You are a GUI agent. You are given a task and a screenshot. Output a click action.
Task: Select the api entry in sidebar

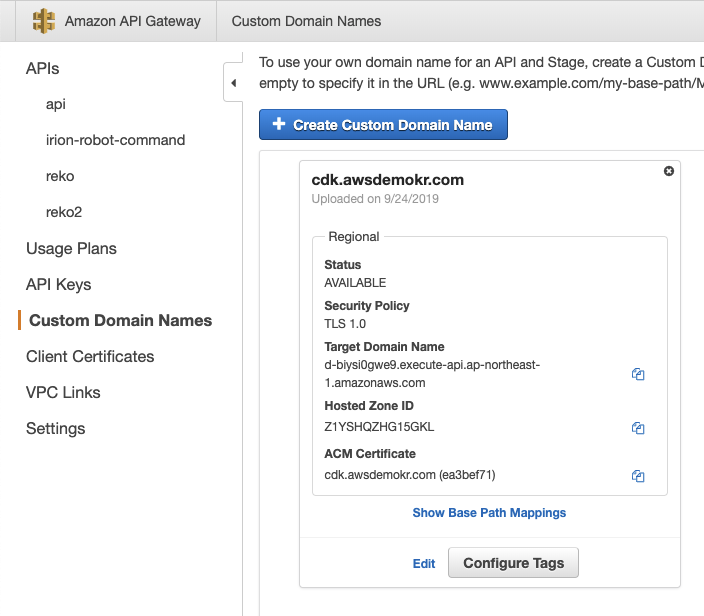(x=56, y=104)
